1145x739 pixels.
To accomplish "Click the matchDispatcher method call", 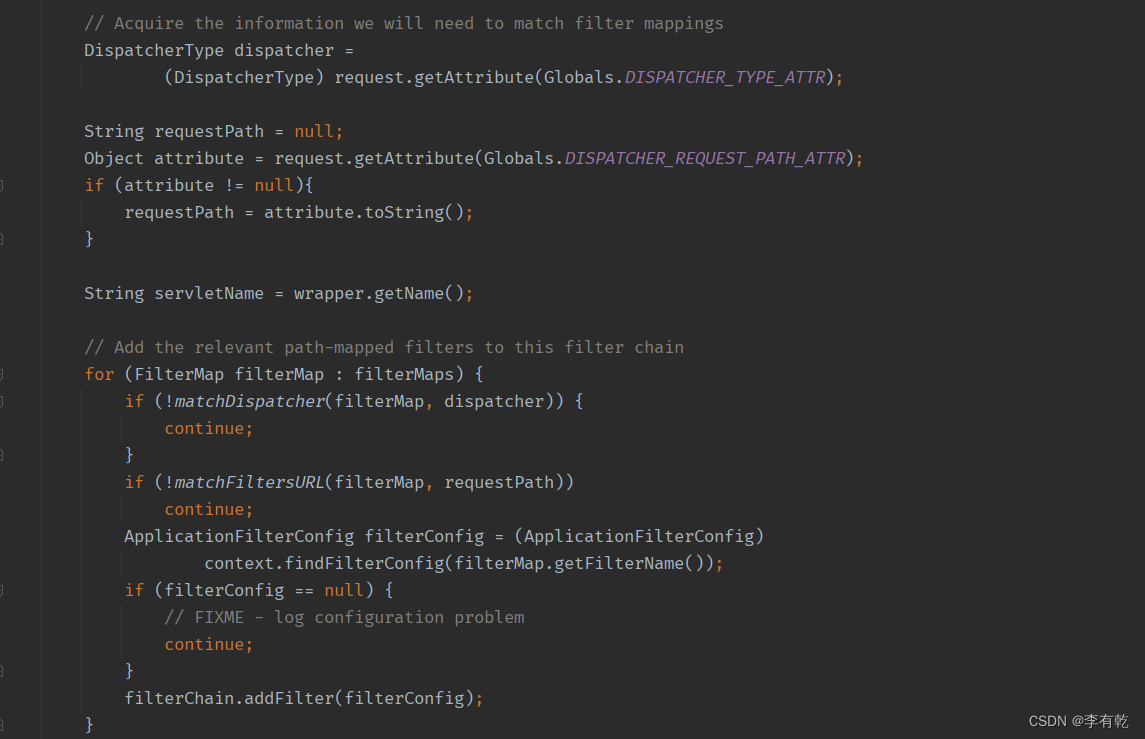I will tap(249, 401).
